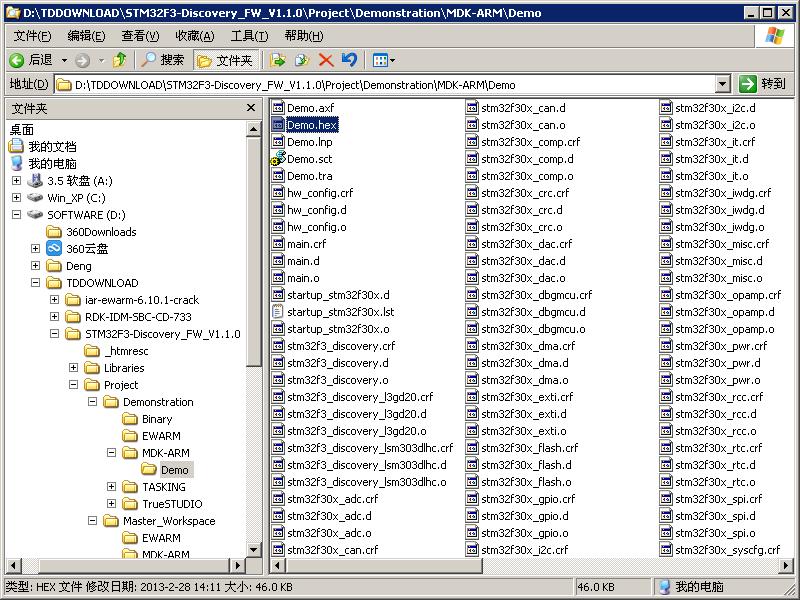Click the RDK-IDM-SBC-CD-733 folder icon
800x600 pixels.
(73, 317)
